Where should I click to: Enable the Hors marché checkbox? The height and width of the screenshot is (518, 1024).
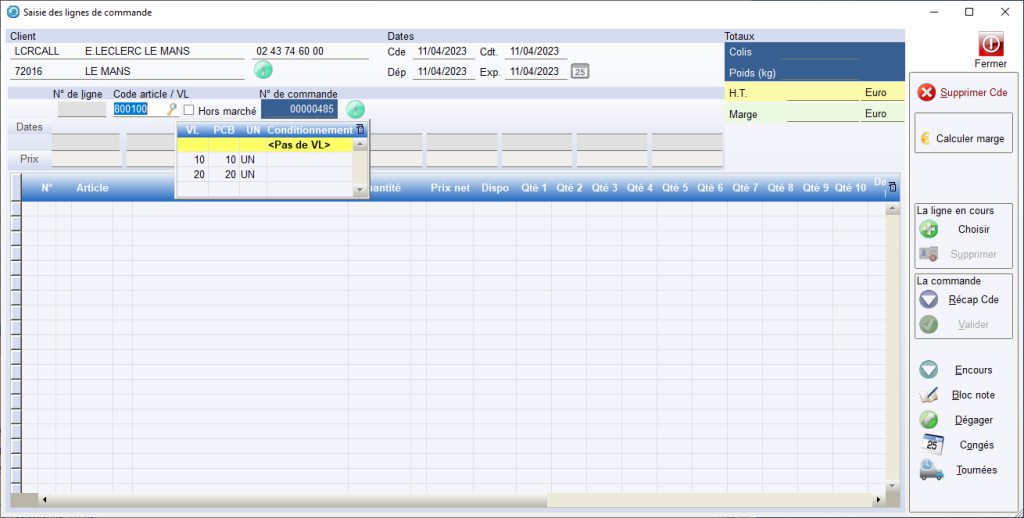pyautogui.click(x=189, y=111)
